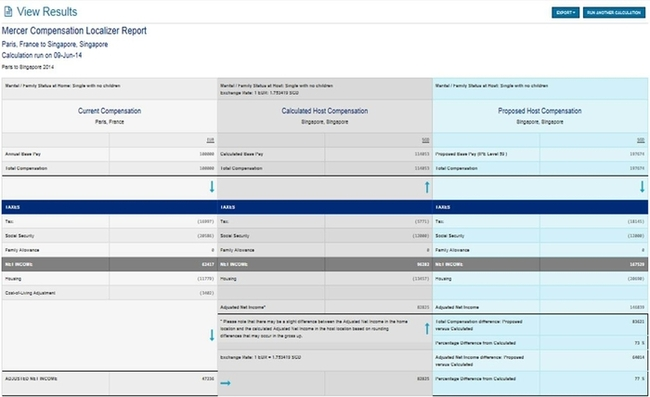650x397 pixels.
Task: Click TAXES header in Calculated column
Action: 228,207
